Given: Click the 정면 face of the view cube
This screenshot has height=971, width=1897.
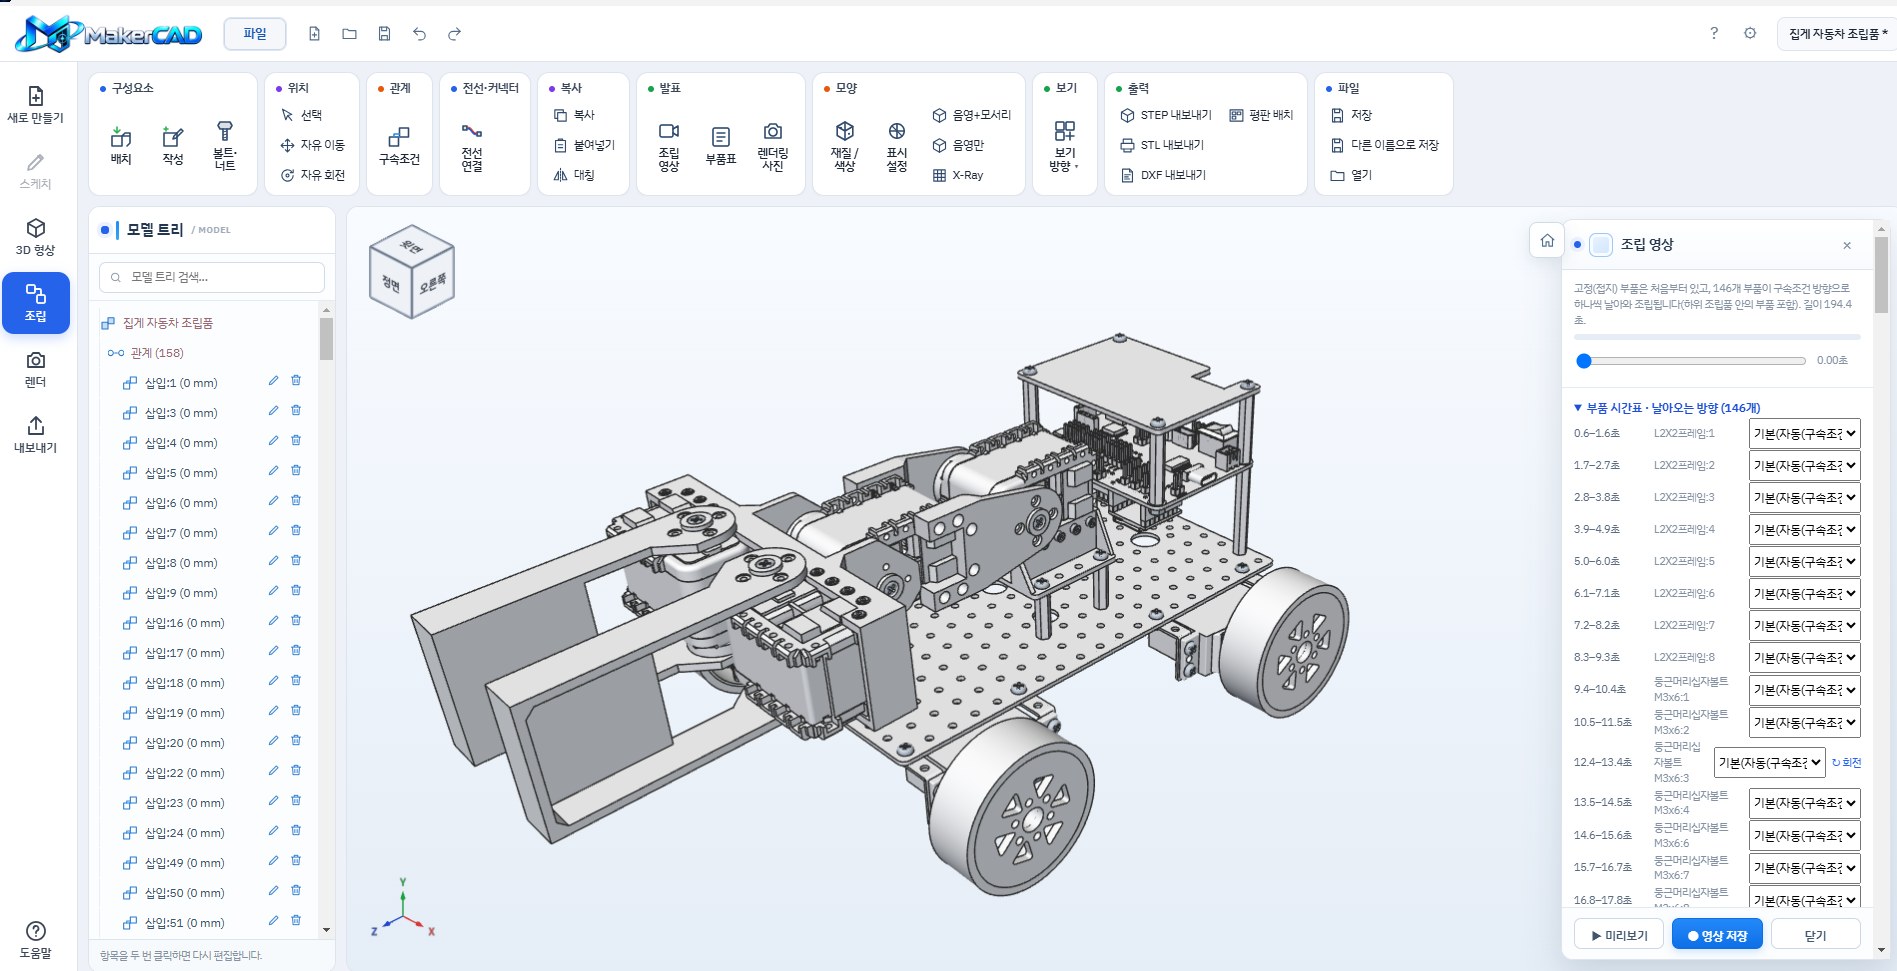Looking at the screenshot, I should [390, 285].
